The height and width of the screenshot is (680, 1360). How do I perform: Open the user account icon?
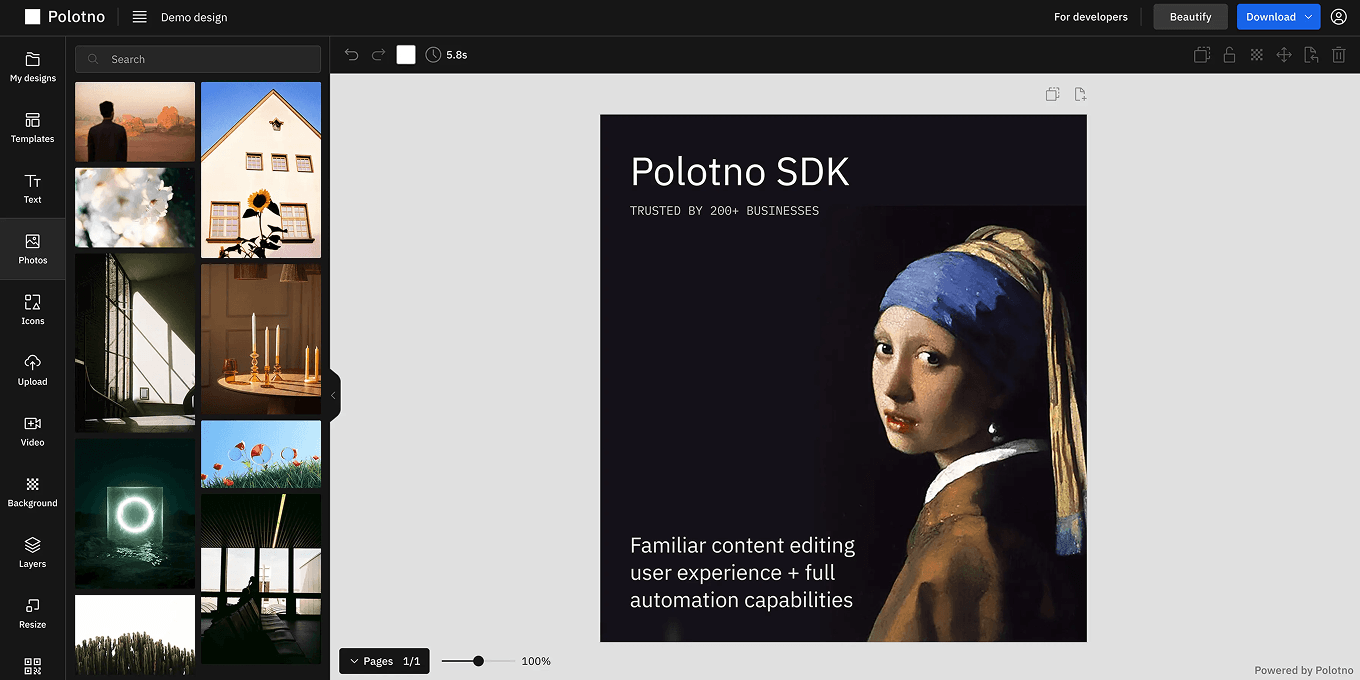pos(1339,17)
